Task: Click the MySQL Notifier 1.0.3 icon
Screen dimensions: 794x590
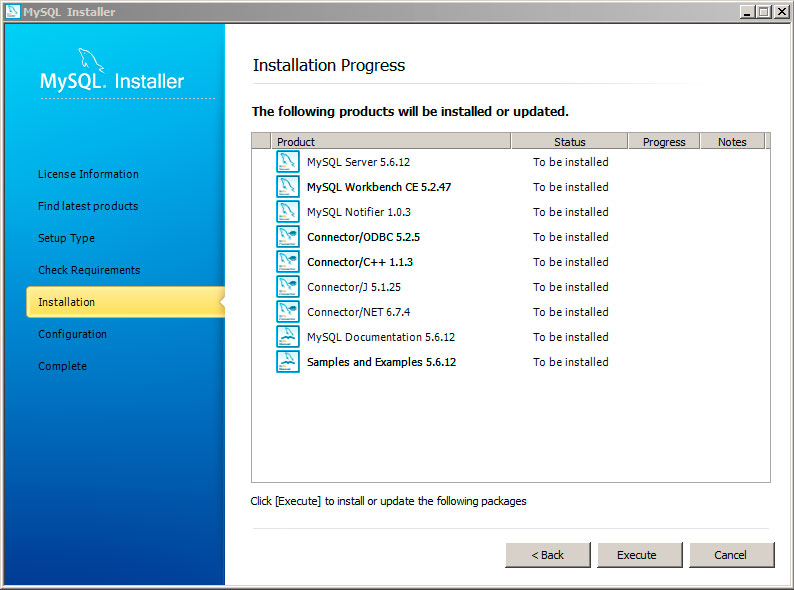Action: click(288, 212)
